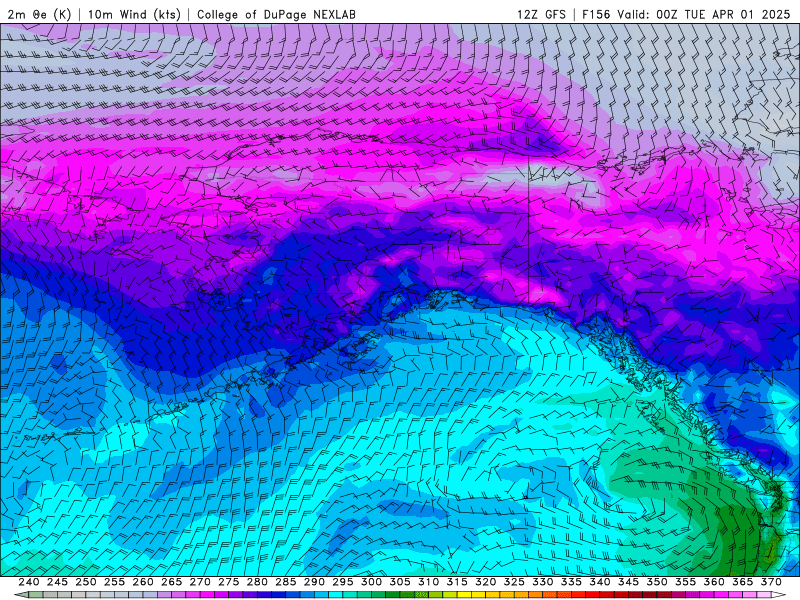Screen dimensions: 800x600
Task: Click the 255 value on the color scale
Action: click(x=114, y=582)
